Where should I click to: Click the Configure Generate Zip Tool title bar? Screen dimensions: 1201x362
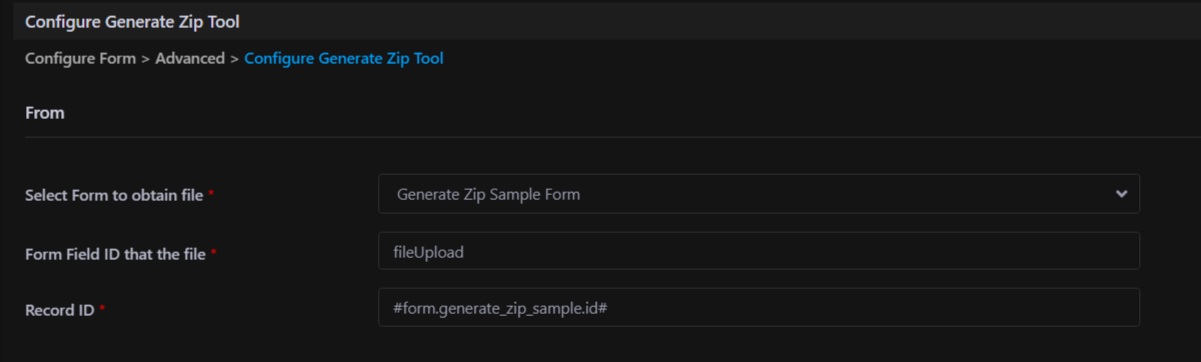tap(600, 20)
